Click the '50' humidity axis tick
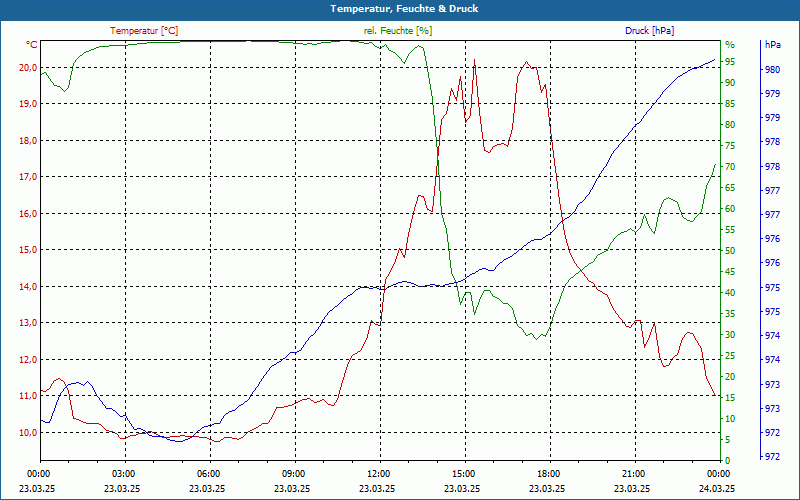 tap(730, 251)
